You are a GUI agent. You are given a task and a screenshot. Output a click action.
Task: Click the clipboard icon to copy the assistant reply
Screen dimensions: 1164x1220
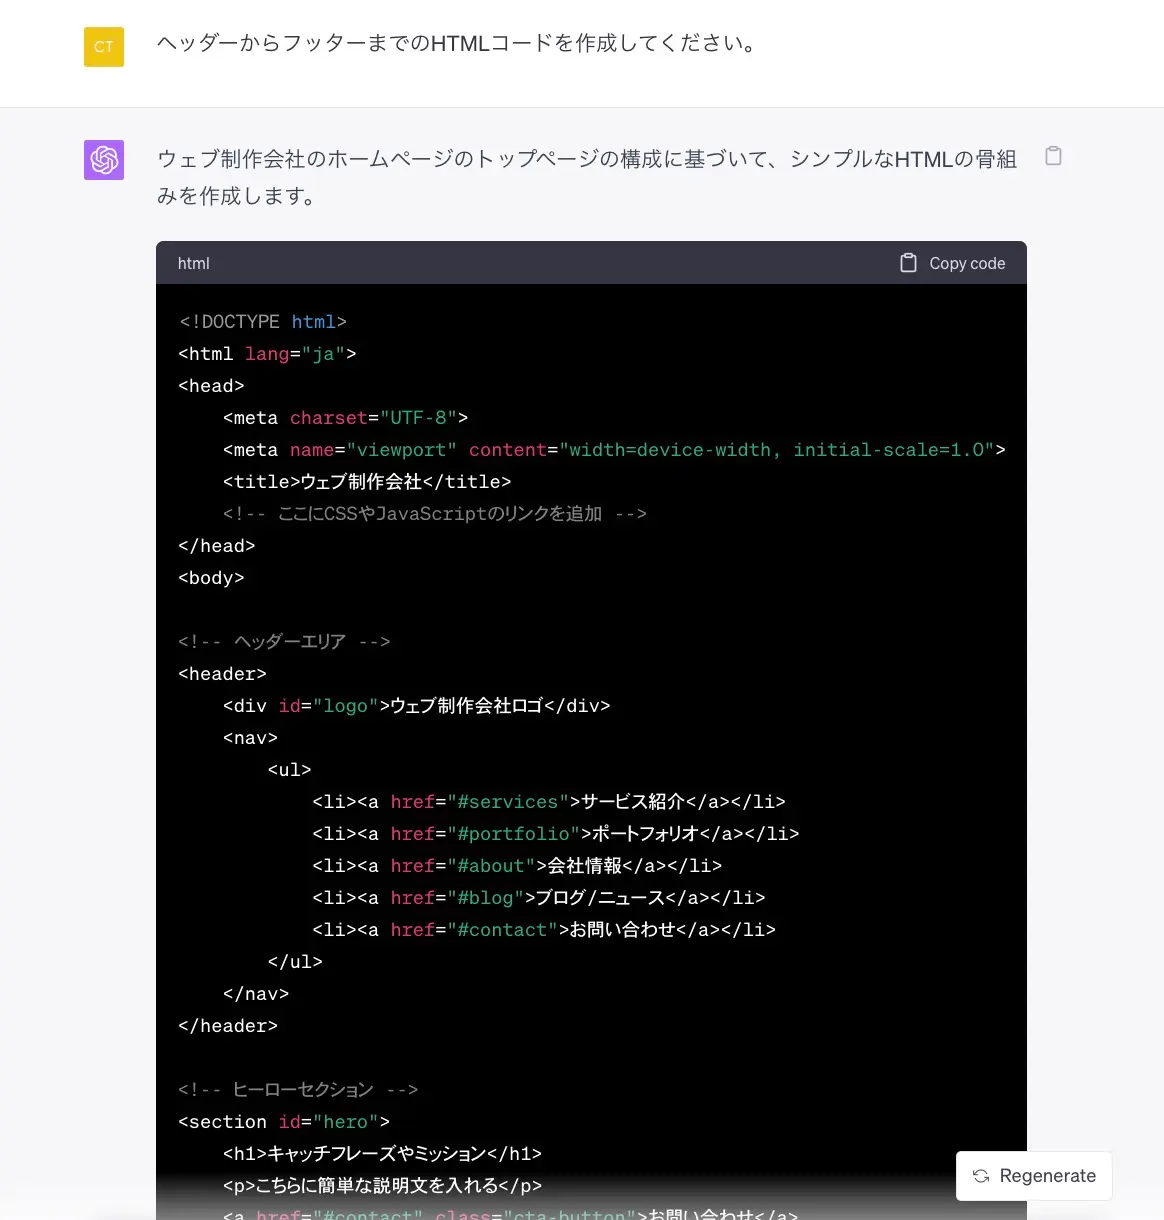pos(1052,156)
